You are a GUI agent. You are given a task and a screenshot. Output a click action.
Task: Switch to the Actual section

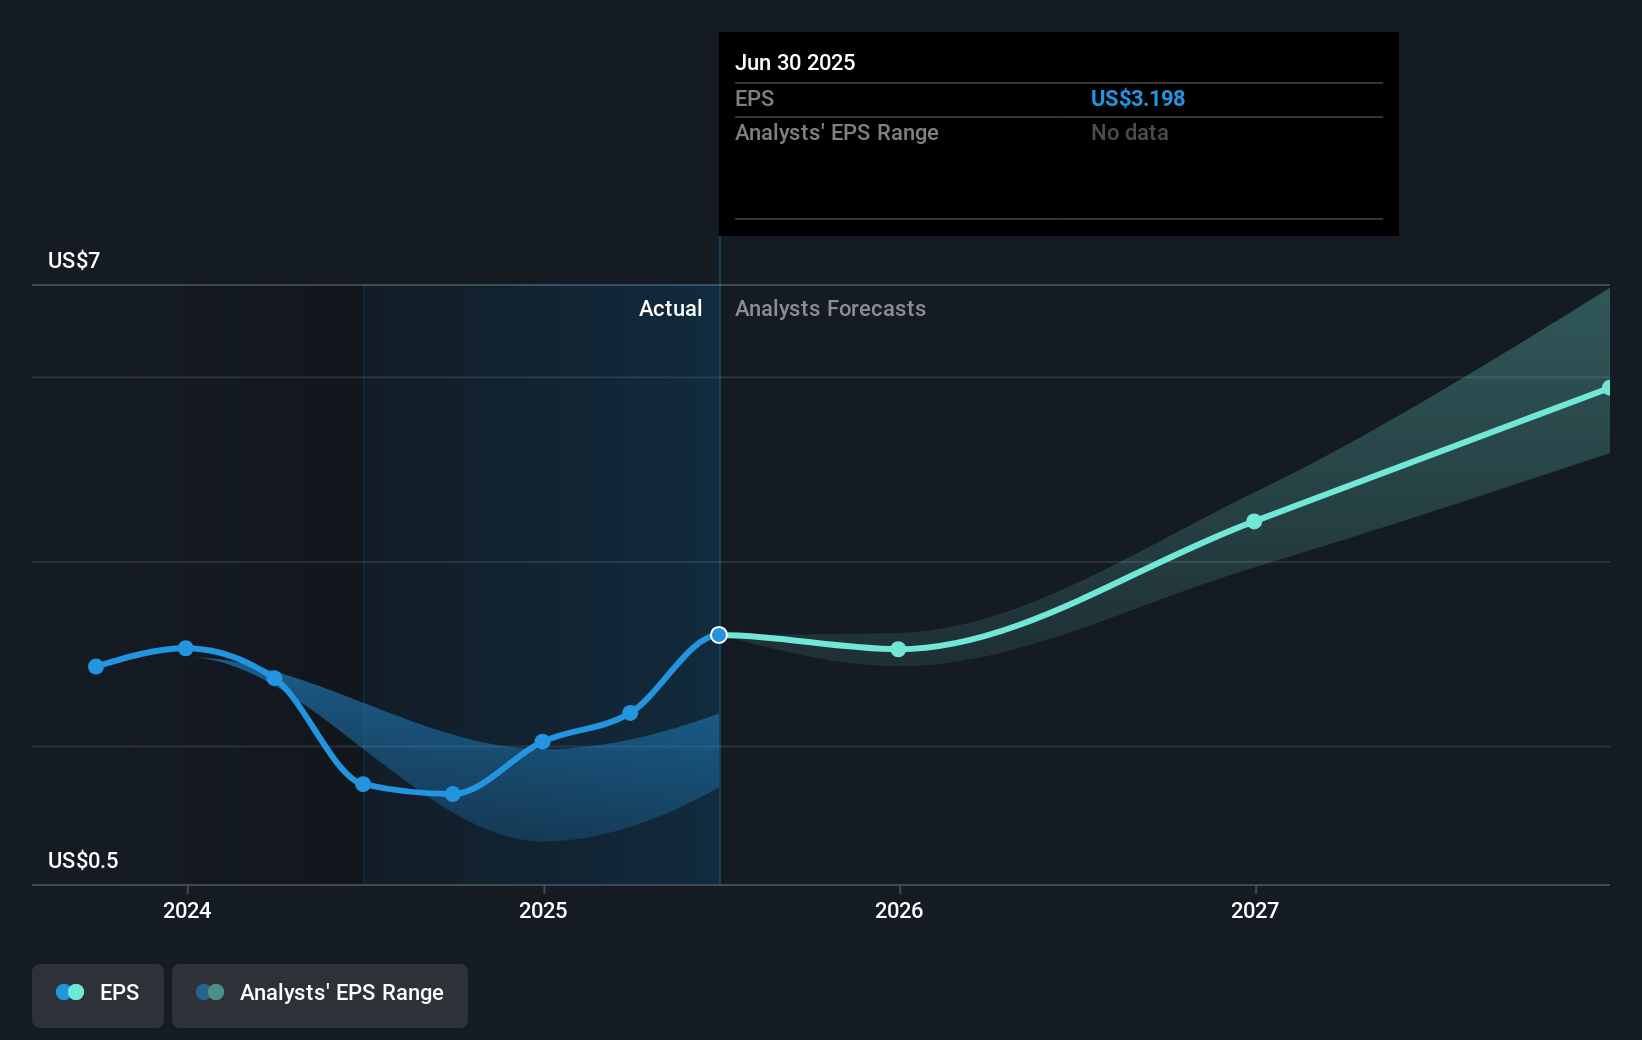coord(670,308)
